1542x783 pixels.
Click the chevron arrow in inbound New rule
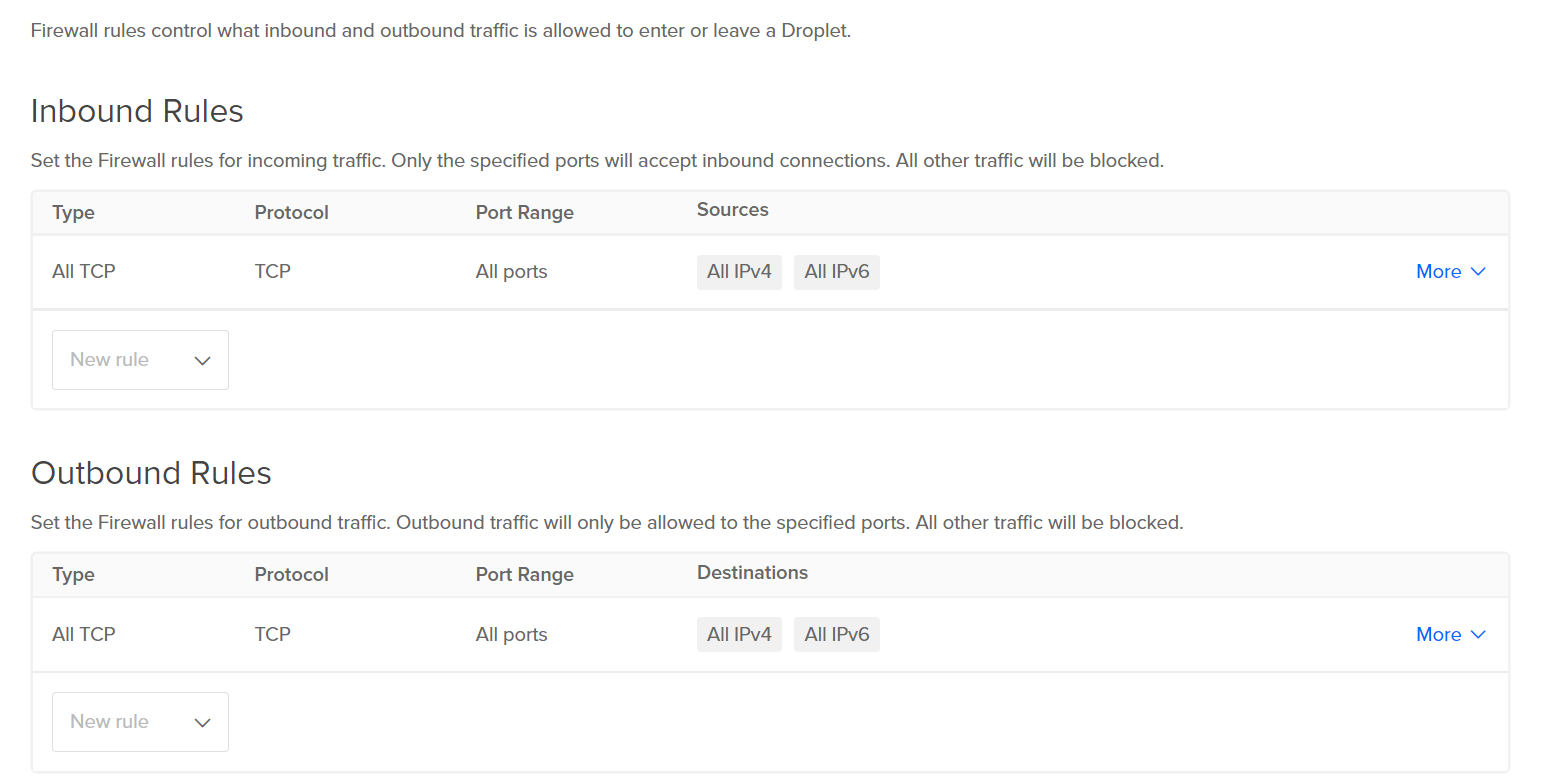pyautogui.click(x=203, y=361)
